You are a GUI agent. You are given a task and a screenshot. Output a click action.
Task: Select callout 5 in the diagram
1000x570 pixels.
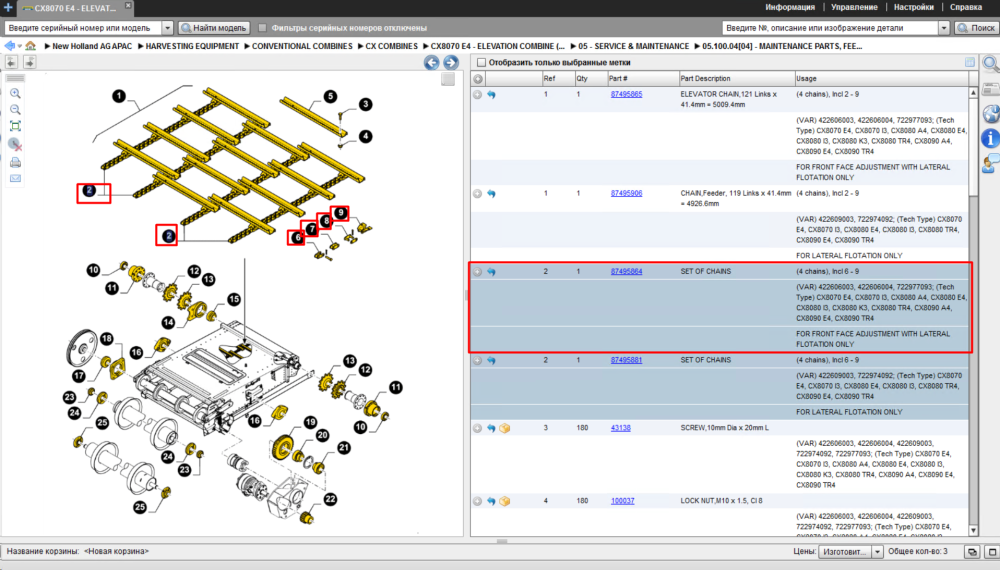point(330,96)
